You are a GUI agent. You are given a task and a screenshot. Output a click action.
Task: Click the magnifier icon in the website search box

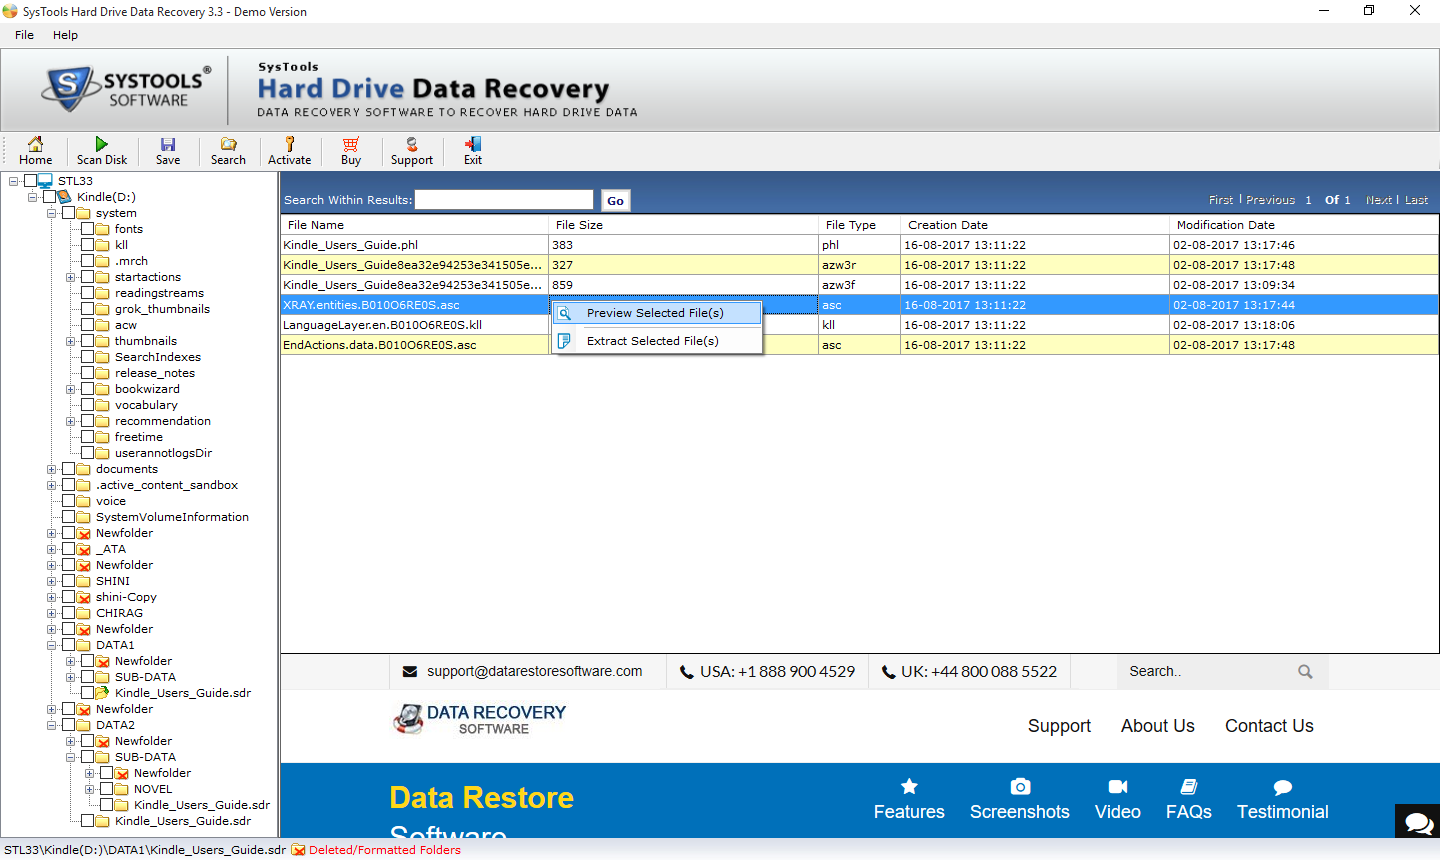(x=1305, y=672)
